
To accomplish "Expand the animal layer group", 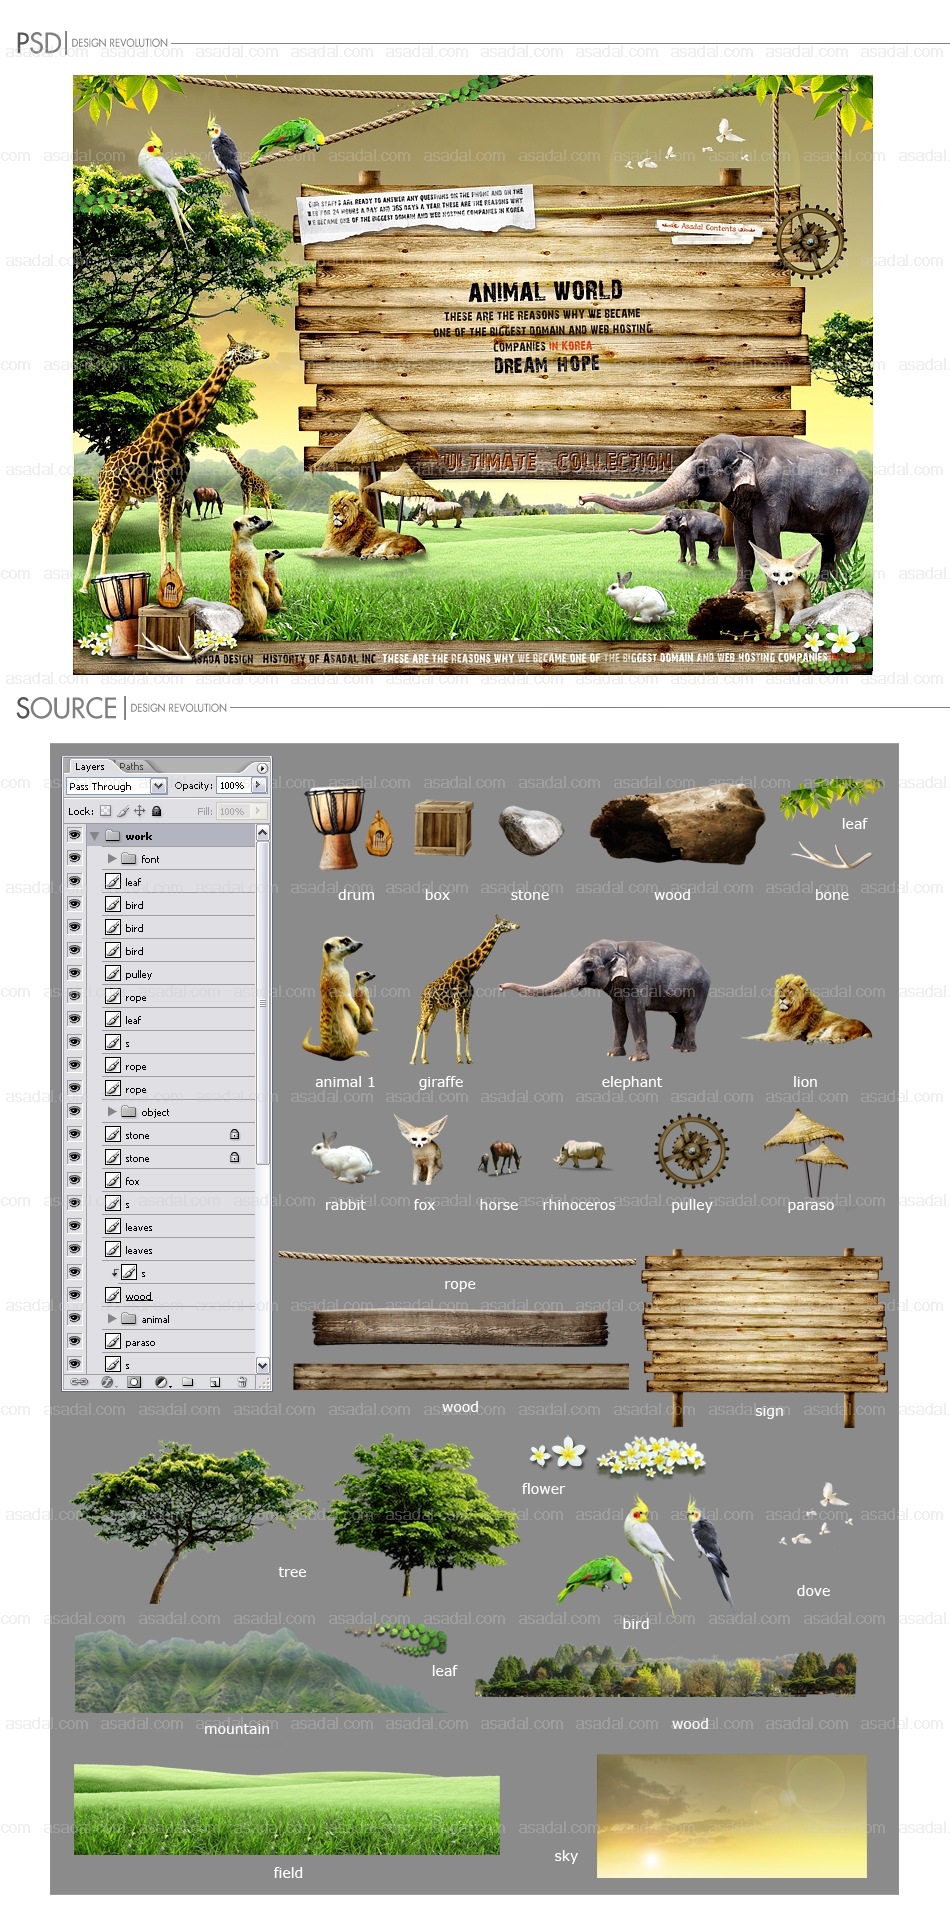I will click(x=112, y=1319).
